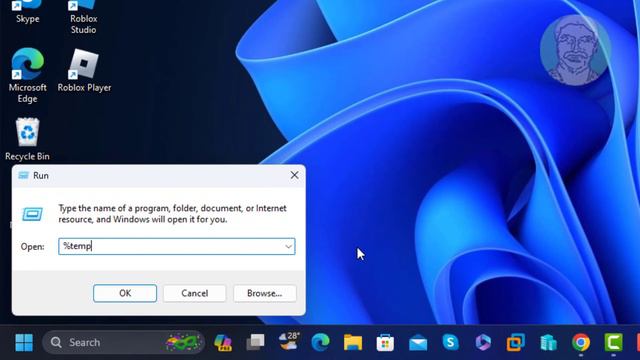Select the Roblox Player desktop shortcut
This screenshot has height=360, width=640.
point(84,71)
